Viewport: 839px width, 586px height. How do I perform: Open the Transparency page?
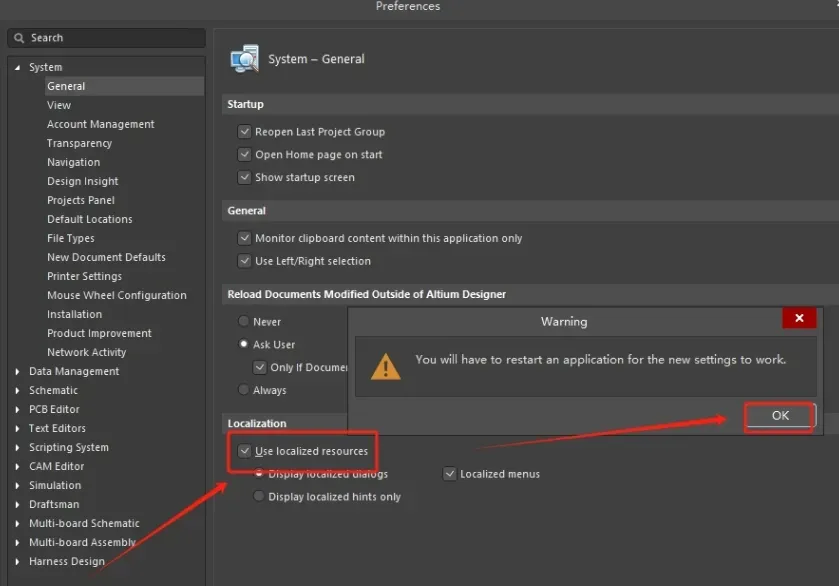coord(79,143)
